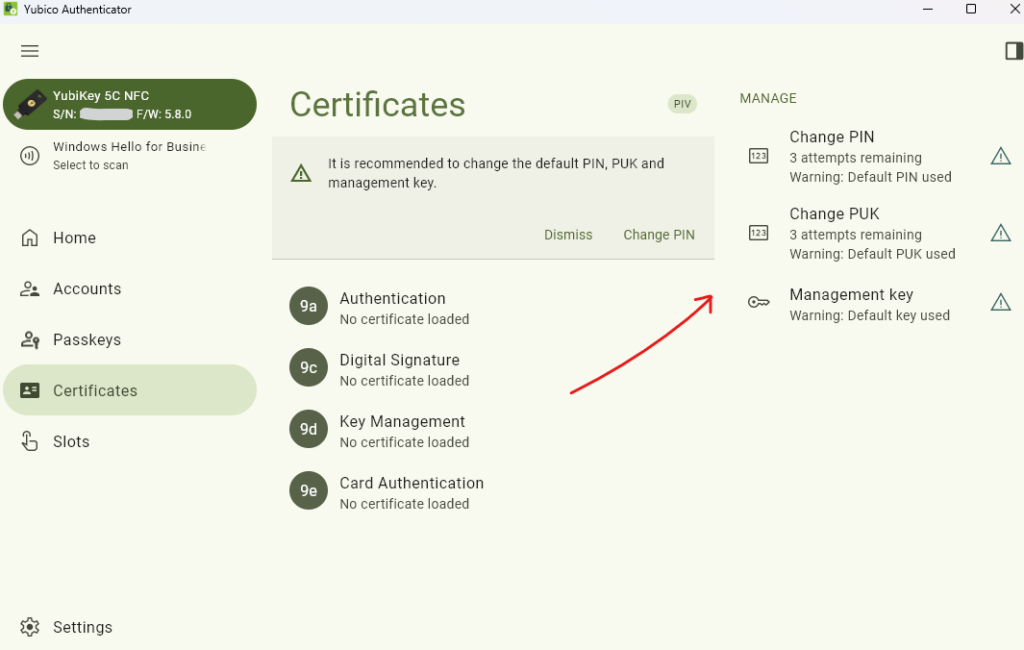Select Certificates in the sidebar
The width and height of the screenshot is (1024, 650).
point(130,390)
